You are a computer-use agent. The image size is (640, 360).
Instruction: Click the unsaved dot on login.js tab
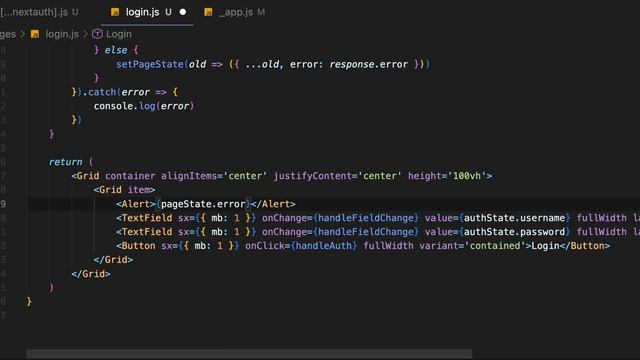tap(183, 12)
